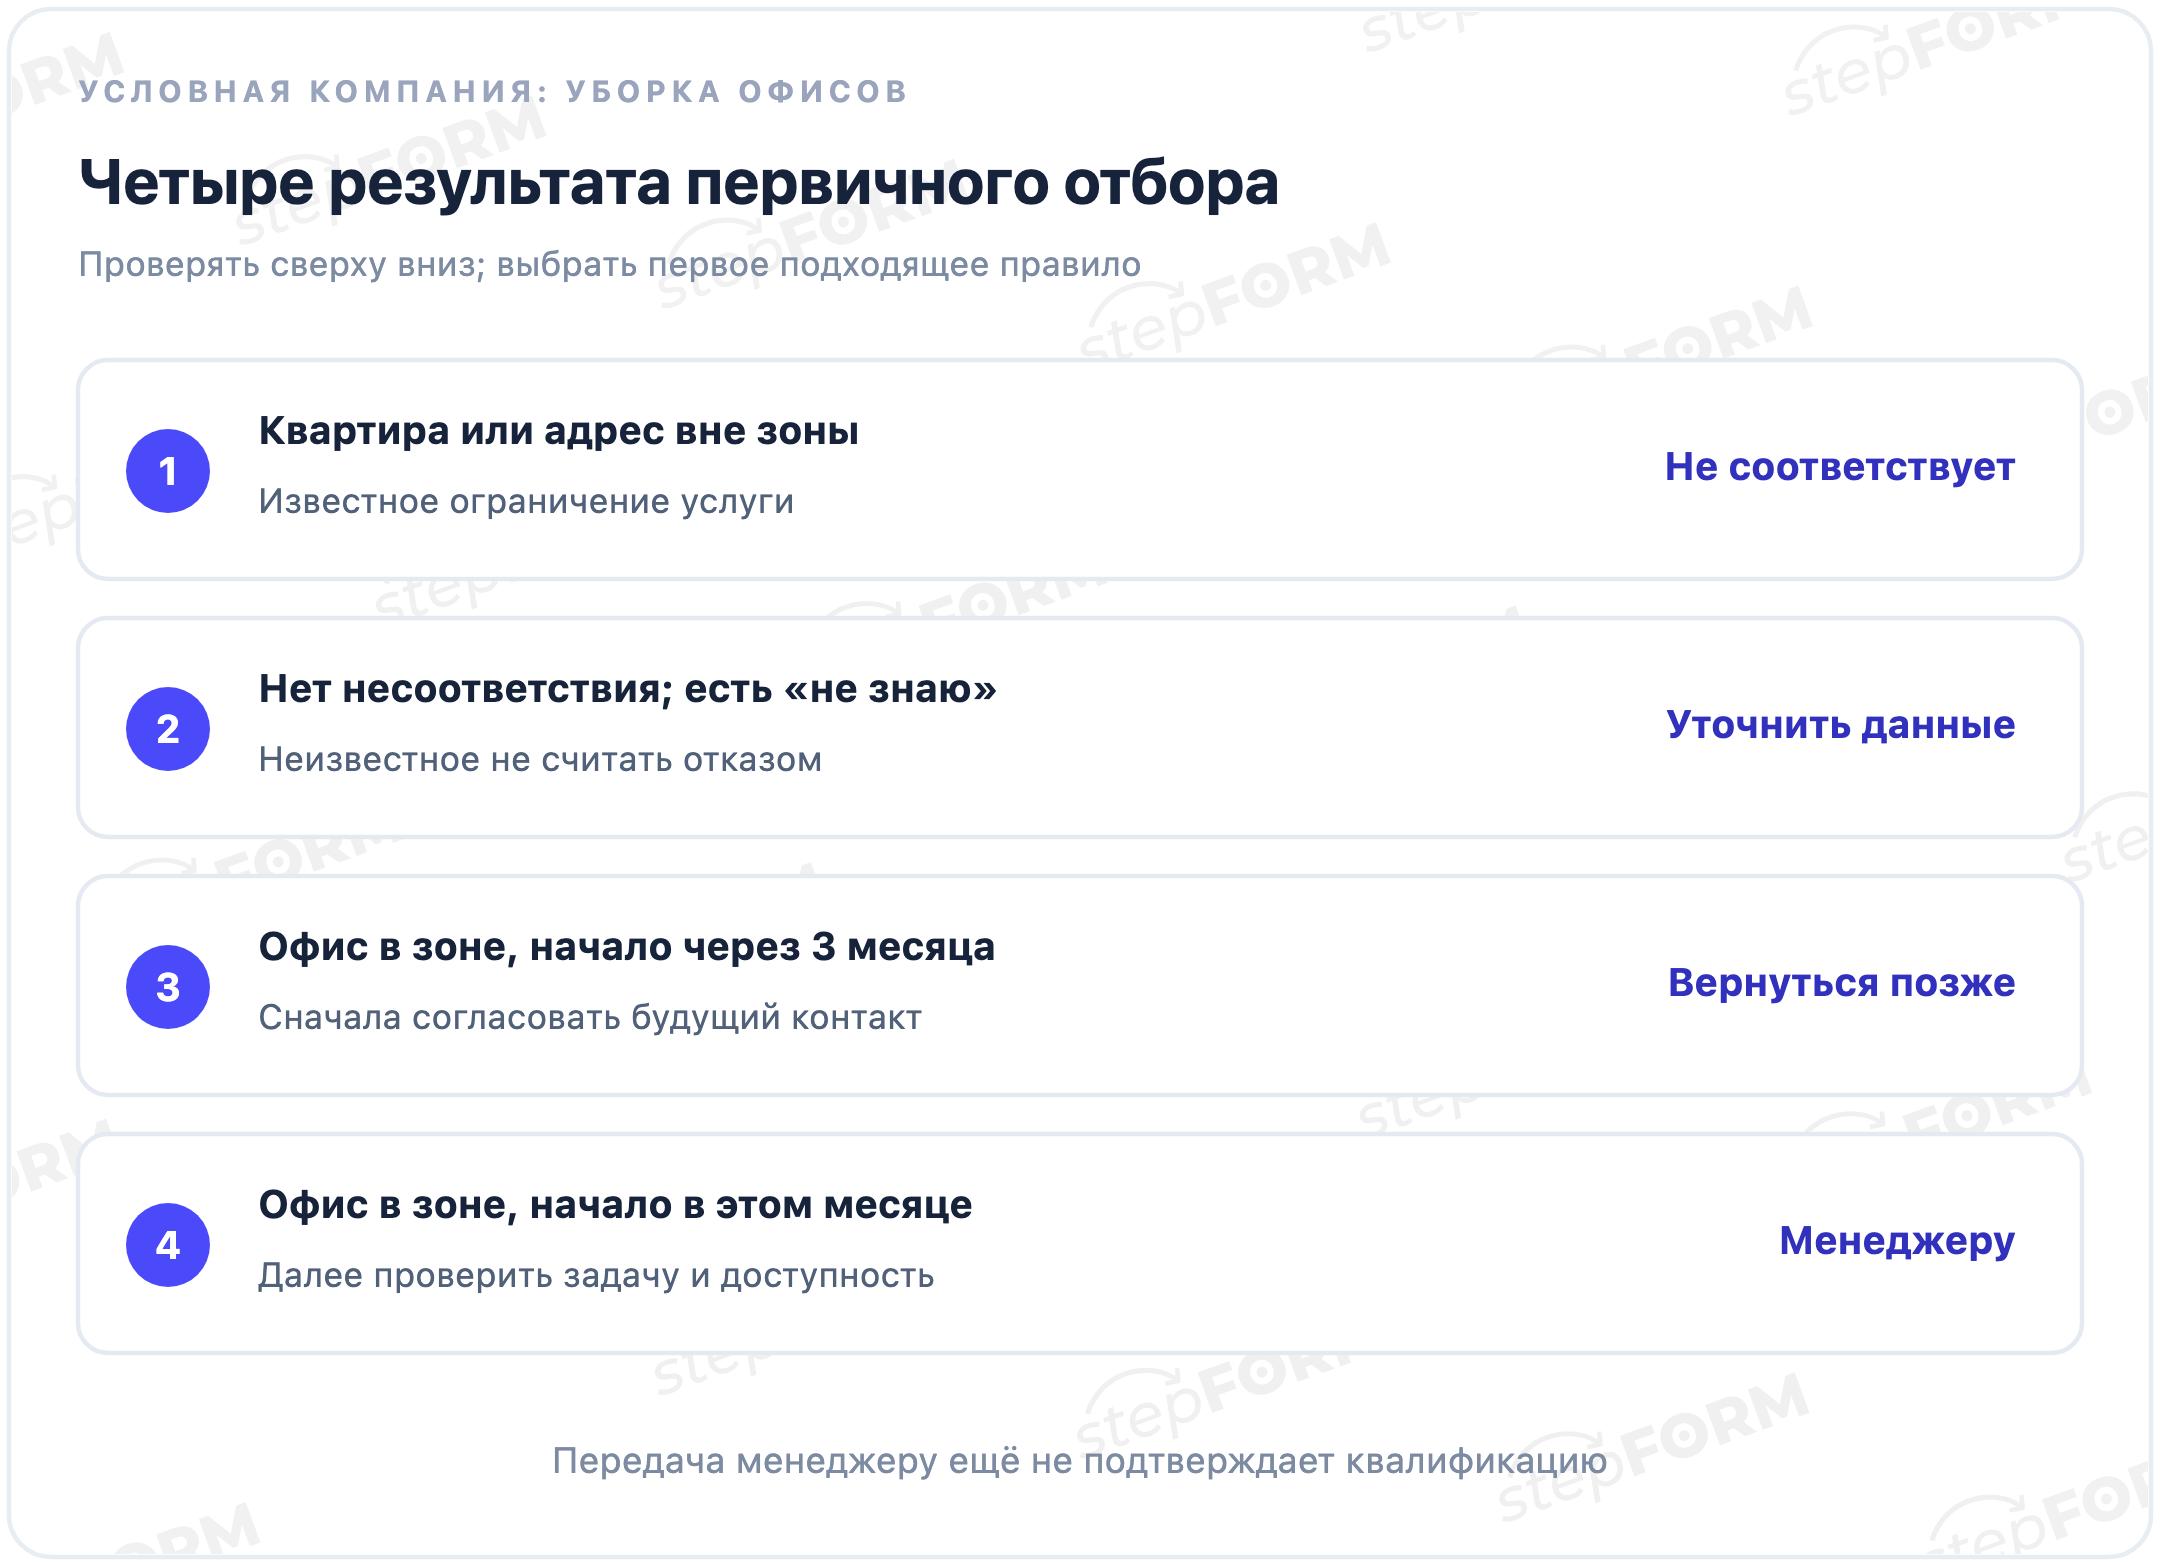
Task: Click instruction "Проверять сверху вниз; выбрать первое подходящее правило"
Action: click(610, 264)
